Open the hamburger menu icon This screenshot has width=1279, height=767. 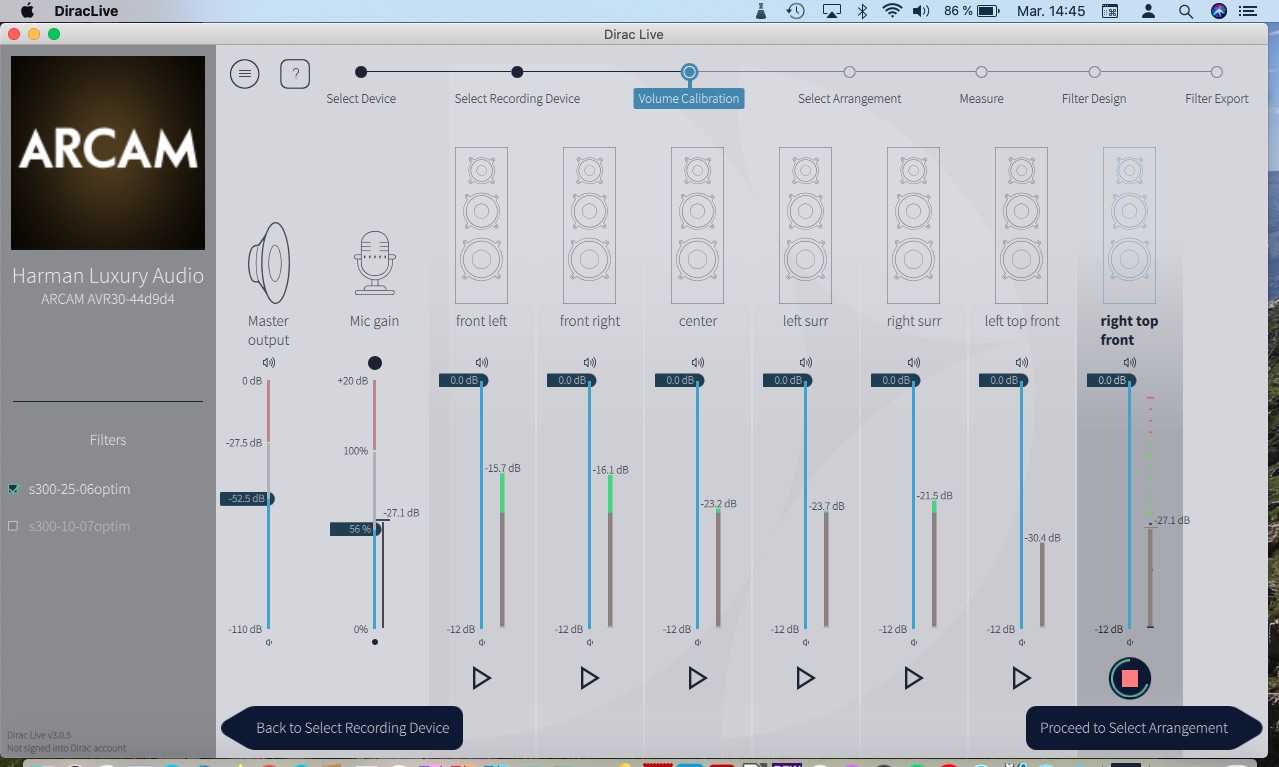click(x=245, y=74)
